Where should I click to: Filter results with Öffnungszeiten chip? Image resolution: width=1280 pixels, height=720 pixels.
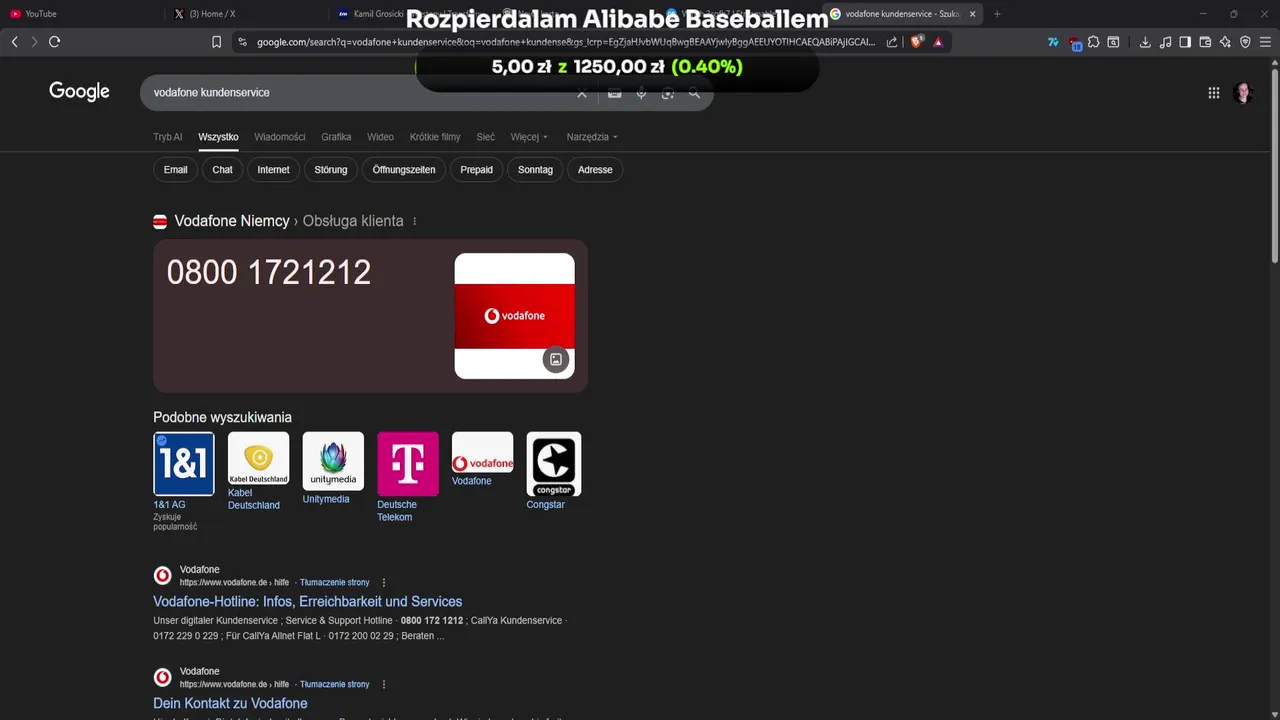coord(404,170)
